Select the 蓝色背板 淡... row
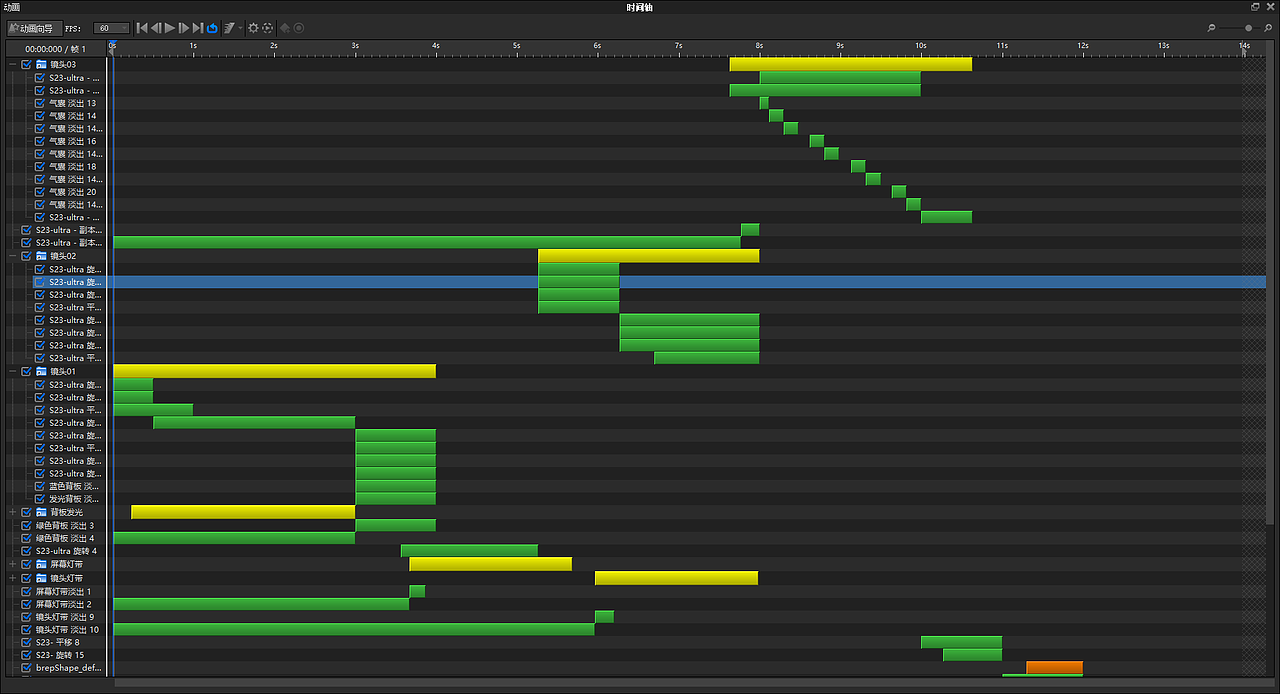 tap(75, 486)
